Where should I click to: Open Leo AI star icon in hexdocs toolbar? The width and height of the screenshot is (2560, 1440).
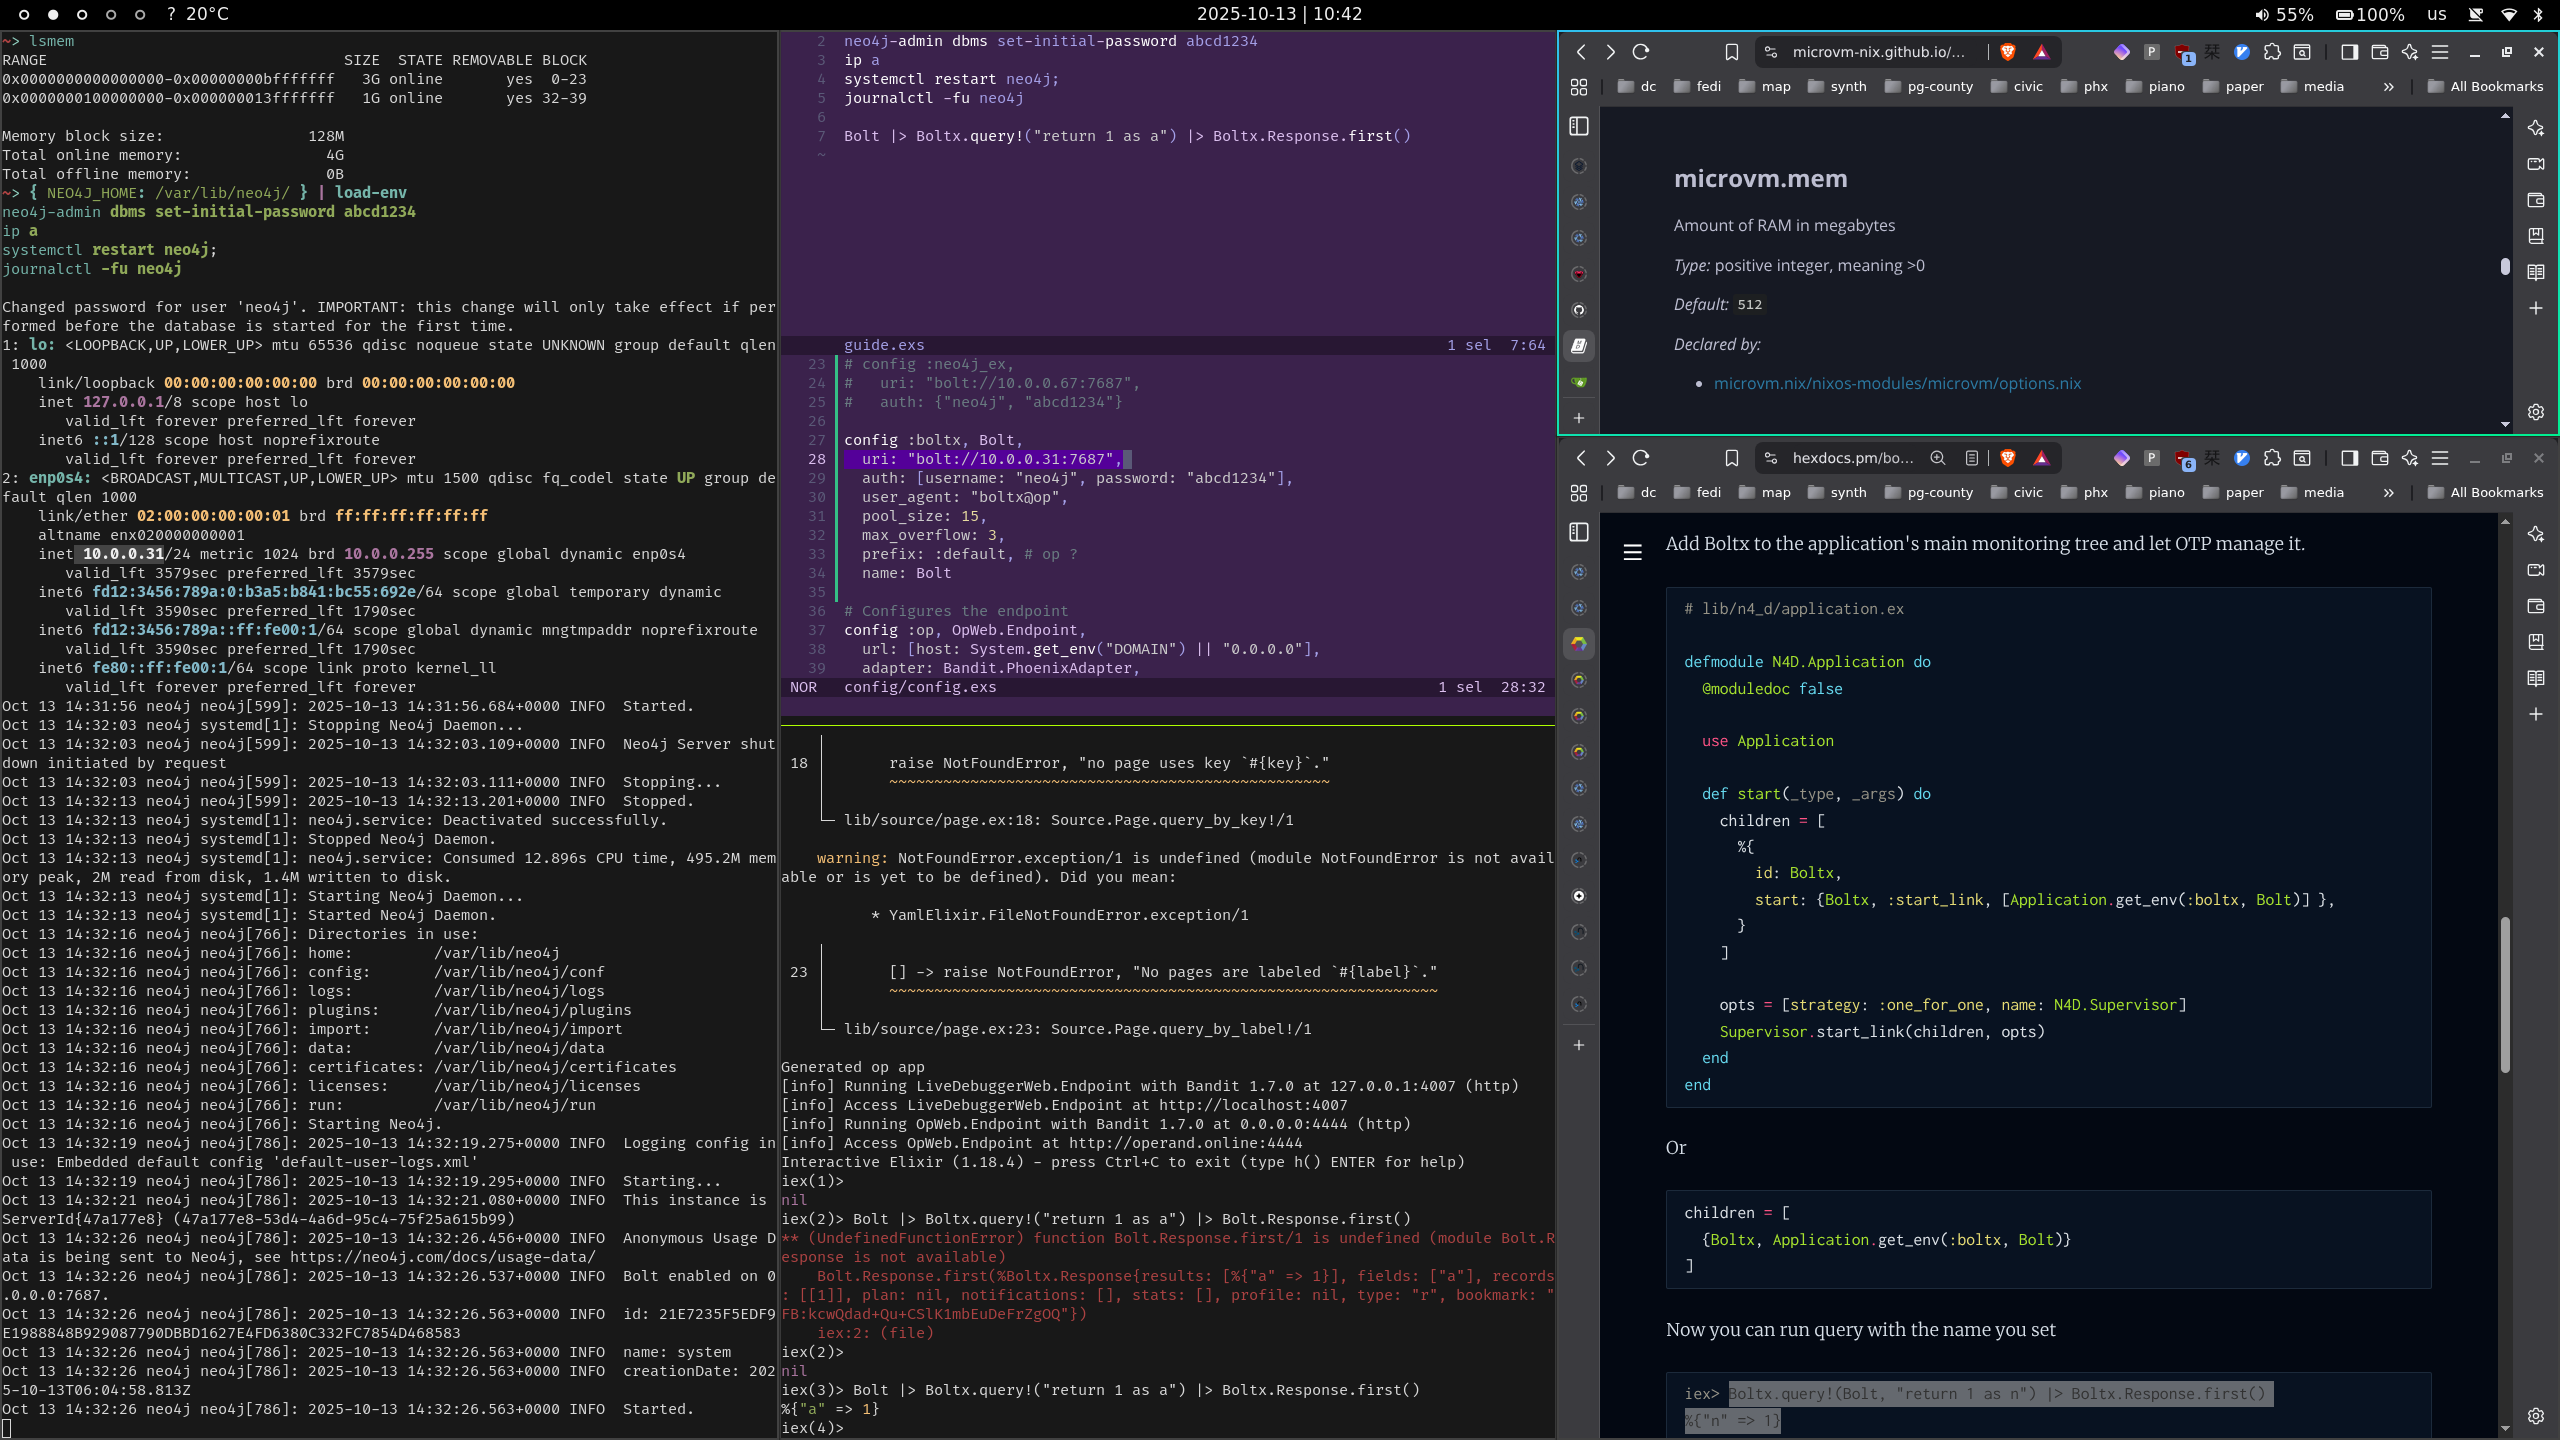pyautogui.click(x=2410, y=458)
